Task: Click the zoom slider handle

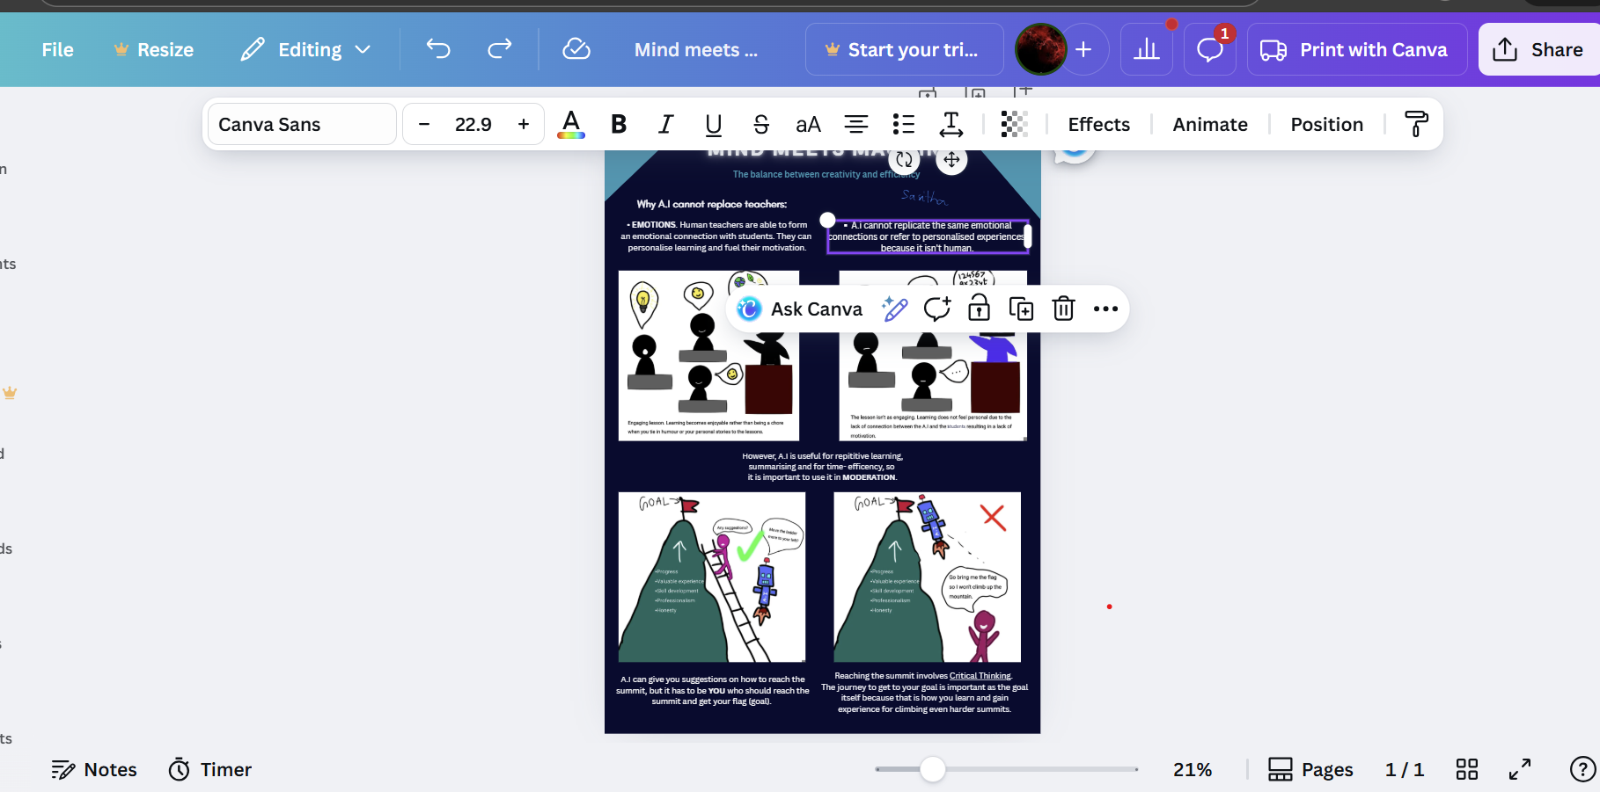Action: point(932,769)
